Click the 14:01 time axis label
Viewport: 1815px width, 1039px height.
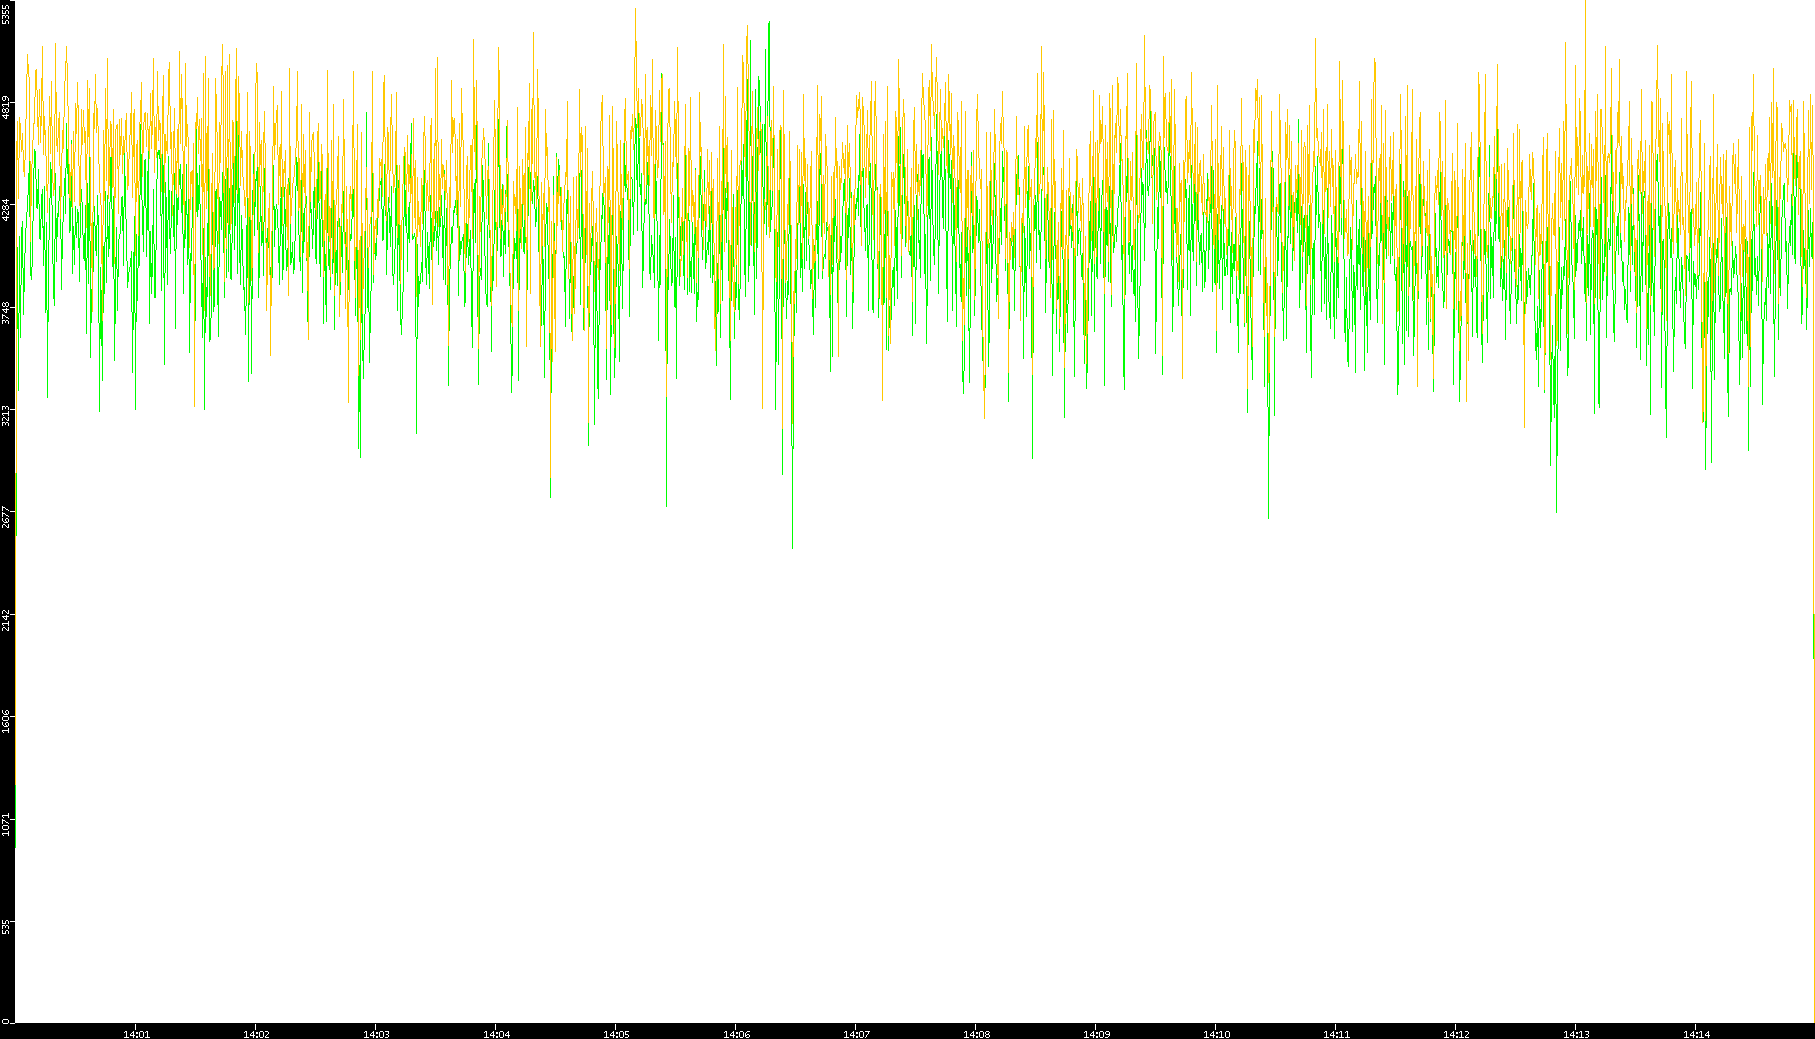[136, 1034]
